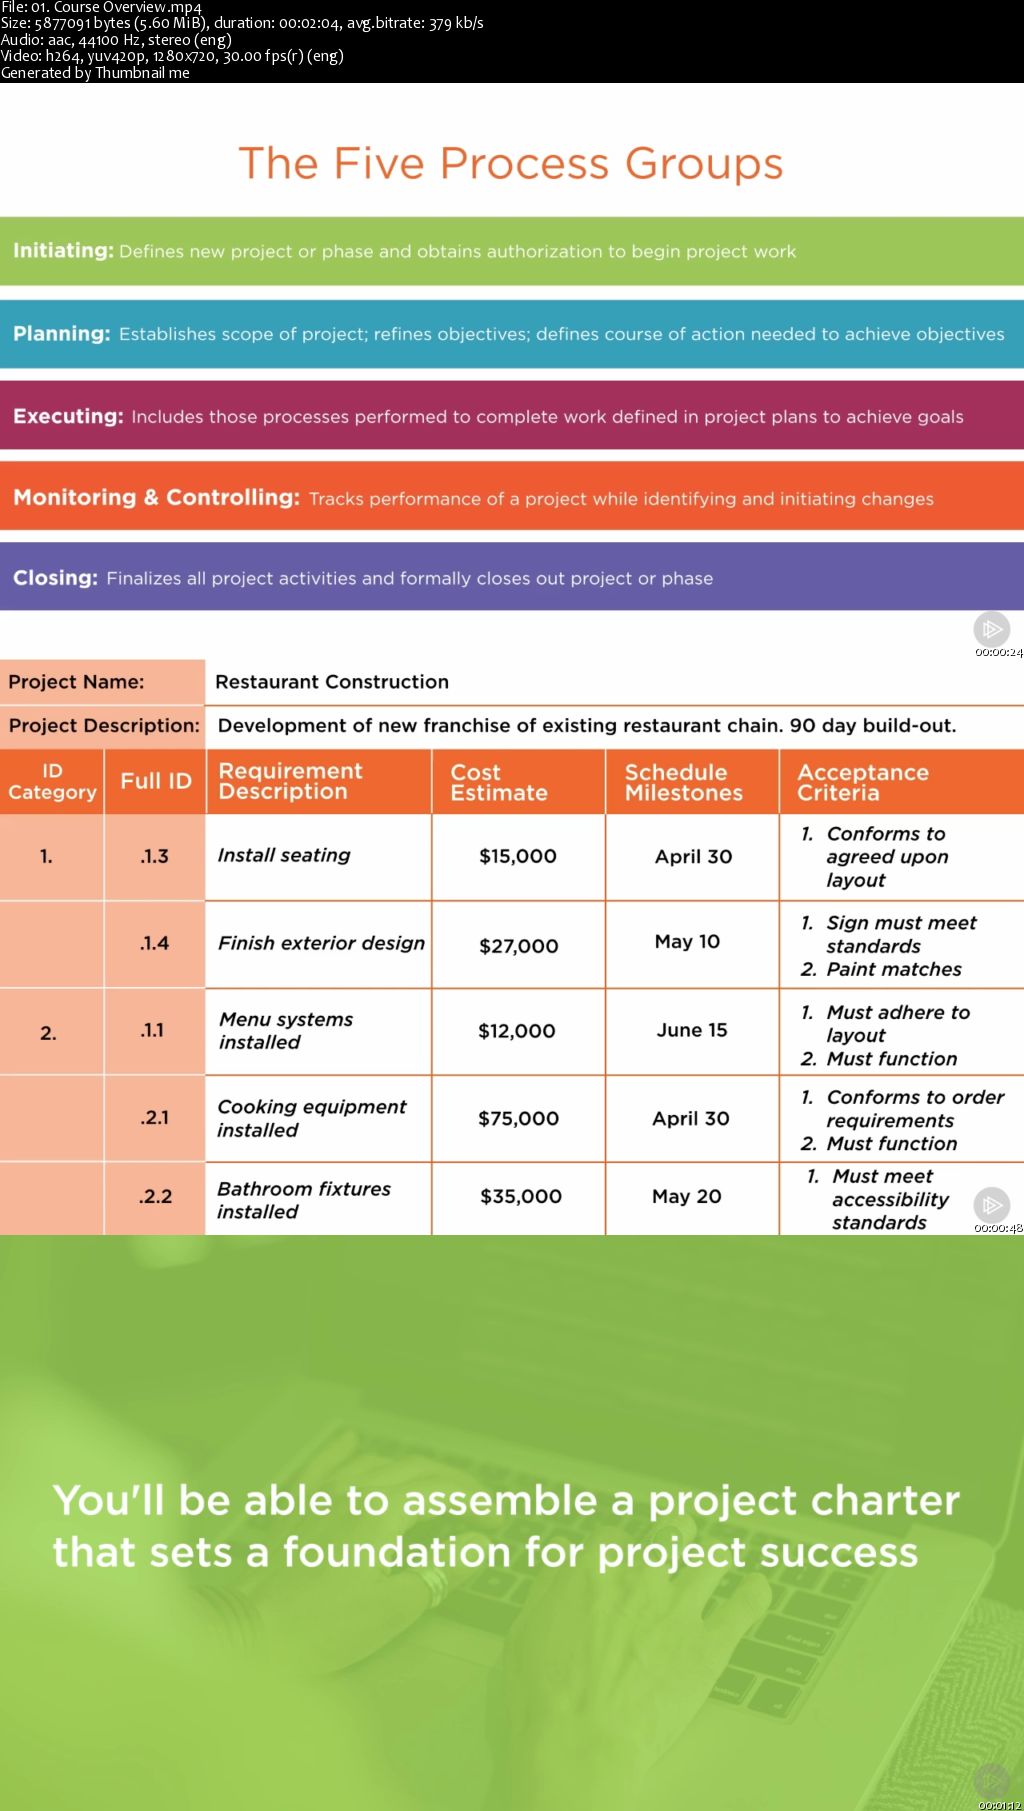
Task: Click the 'Finish exterior design' requirement cell
Action: (319, 944)
